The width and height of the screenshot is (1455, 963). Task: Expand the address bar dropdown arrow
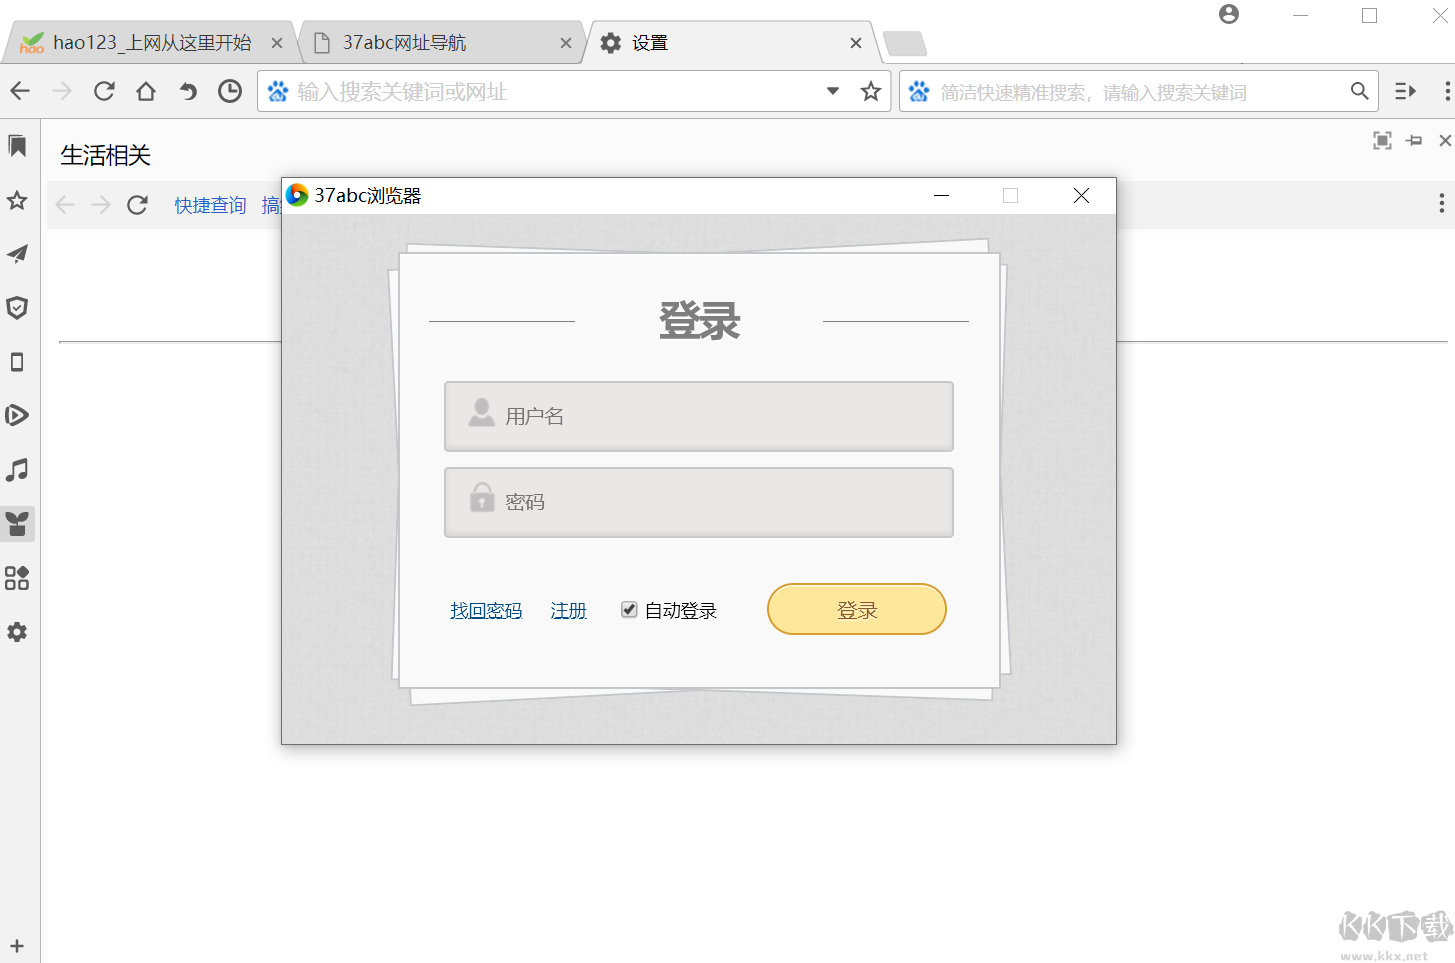[833, 91]
